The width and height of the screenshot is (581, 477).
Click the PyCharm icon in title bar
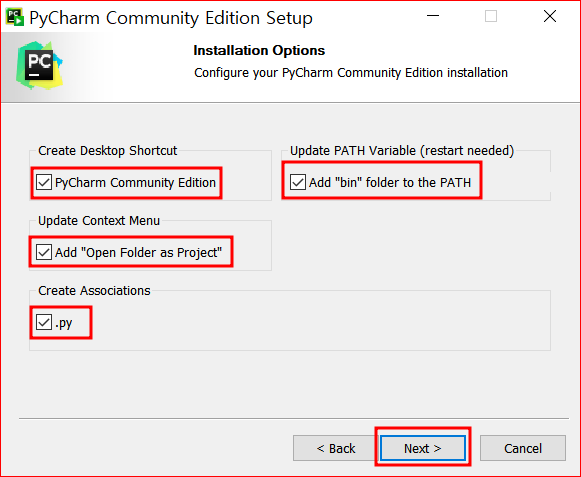(15, 17)
